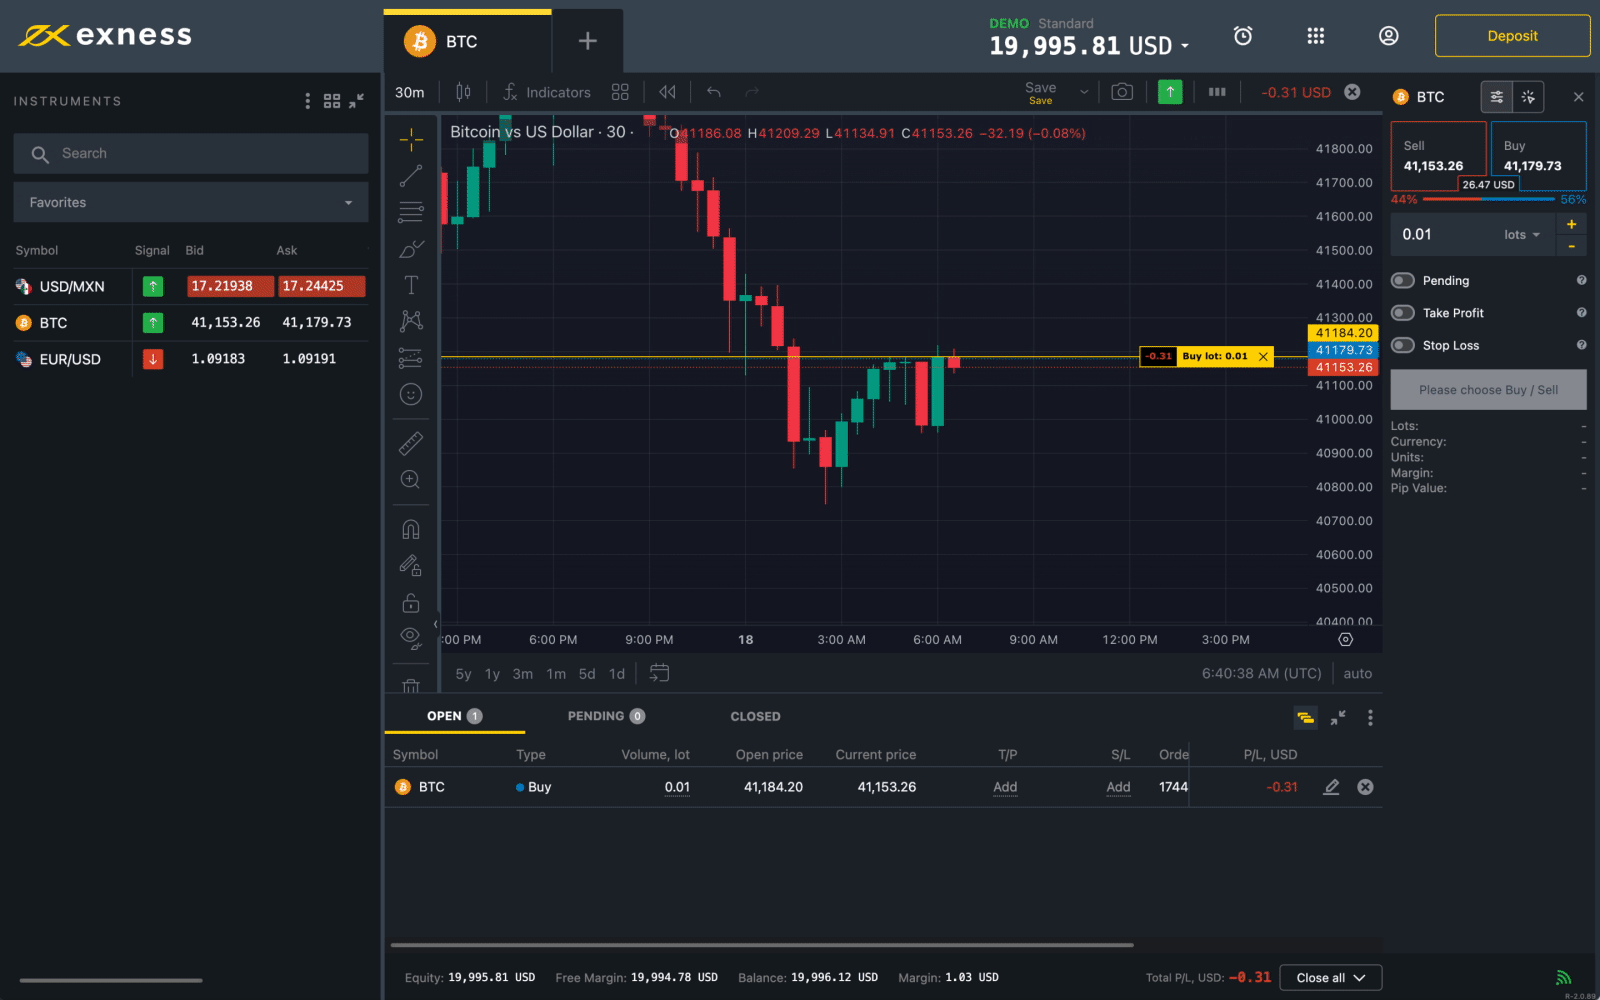Image resolution: width=1600 pixels, height=1000 pixels.
Task: Switch to the CLOSED positions tab
Action: click(x=755, y=716)
